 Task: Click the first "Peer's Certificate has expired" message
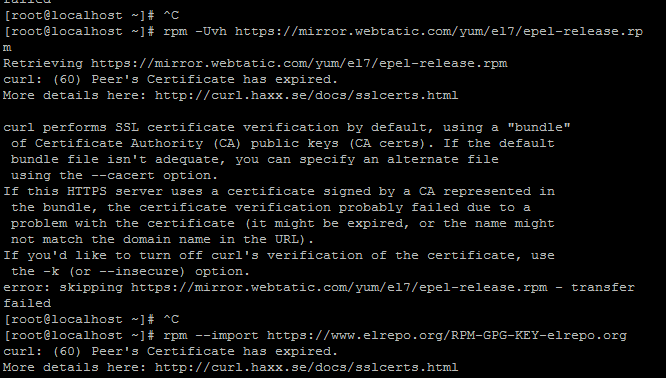(214, 79)
